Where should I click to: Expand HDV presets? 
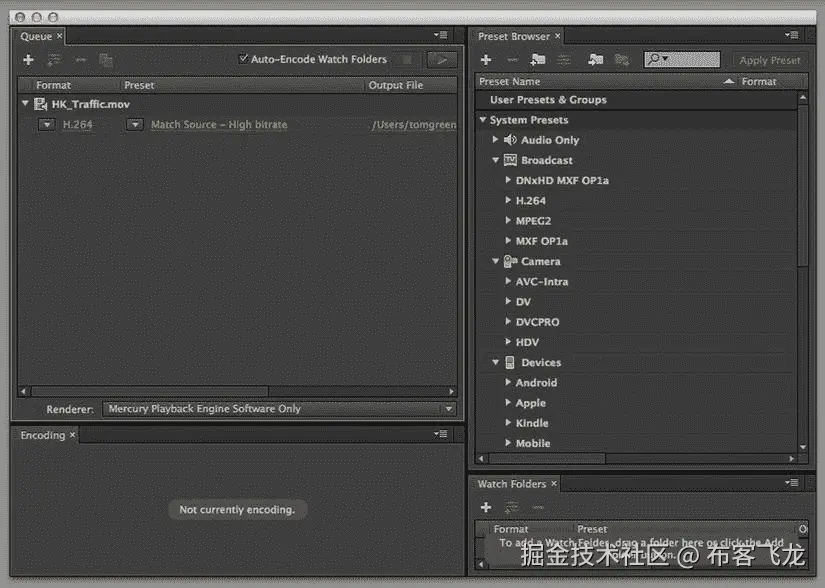pyautogui.click(x=508, y=341)
